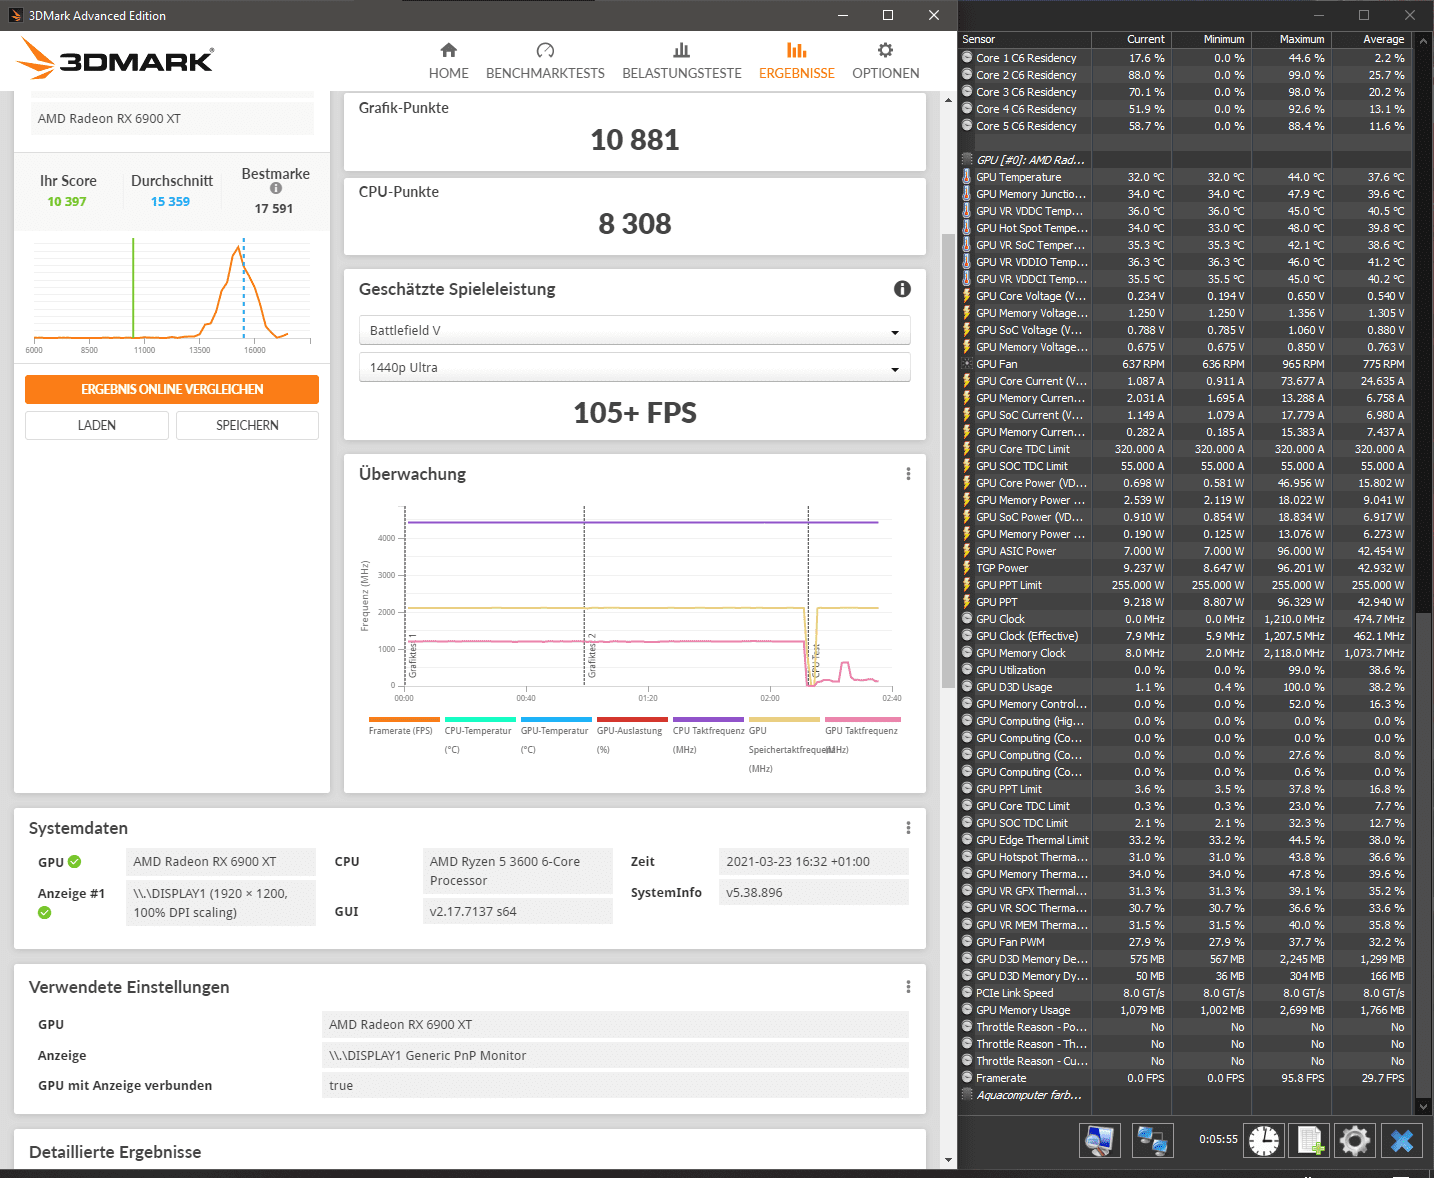Open the Battlefield V game dropdown
Viewport: 1434px width, 1178px height.
point(635,330)
